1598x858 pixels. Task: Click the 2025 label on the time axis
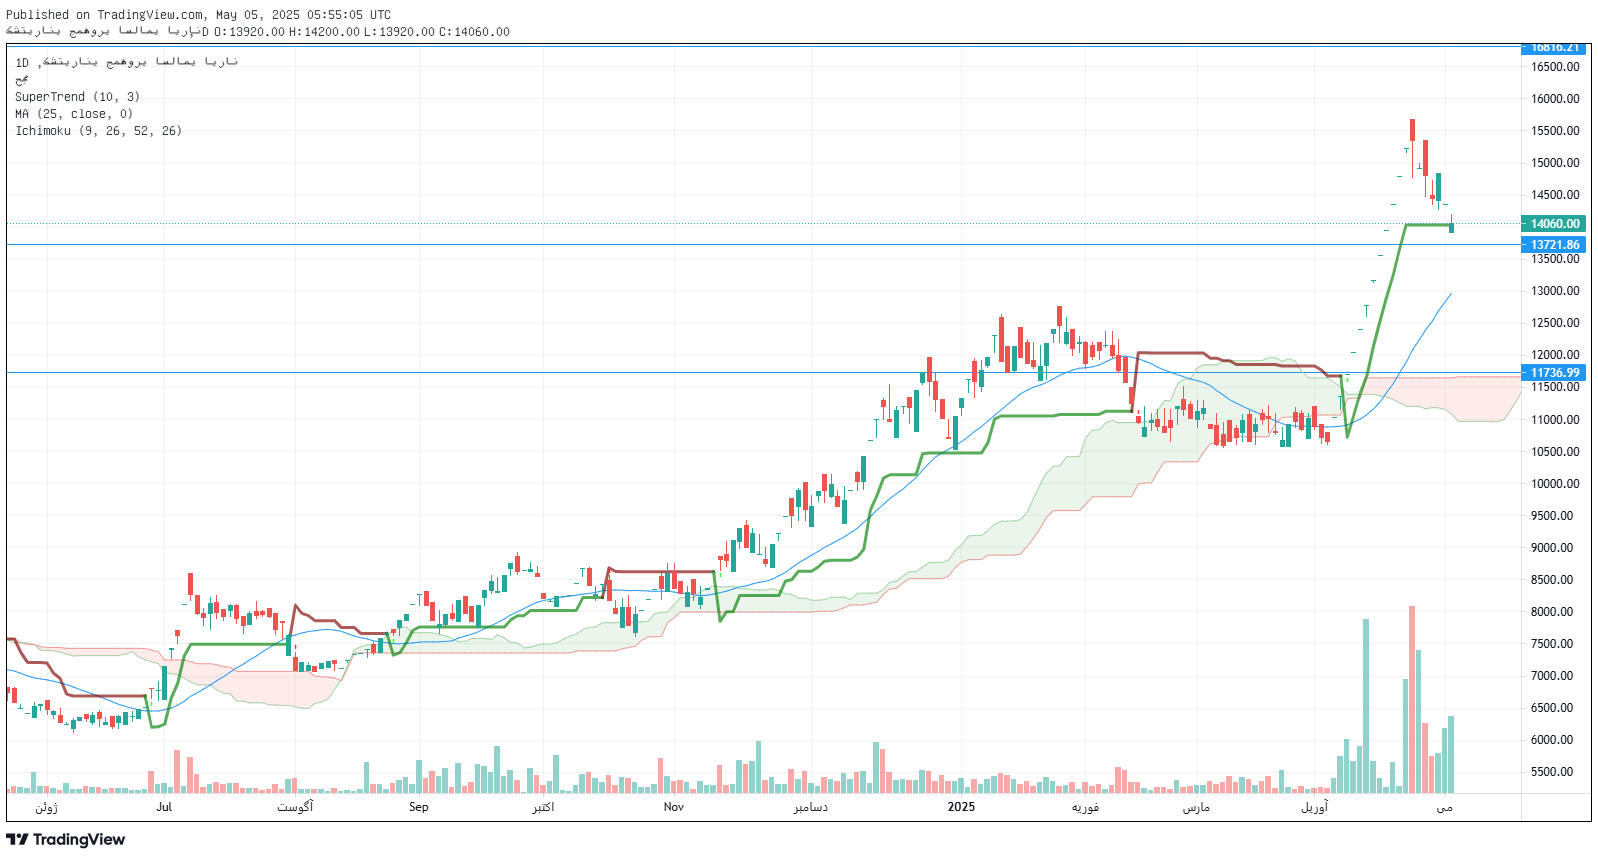(961, 807)
